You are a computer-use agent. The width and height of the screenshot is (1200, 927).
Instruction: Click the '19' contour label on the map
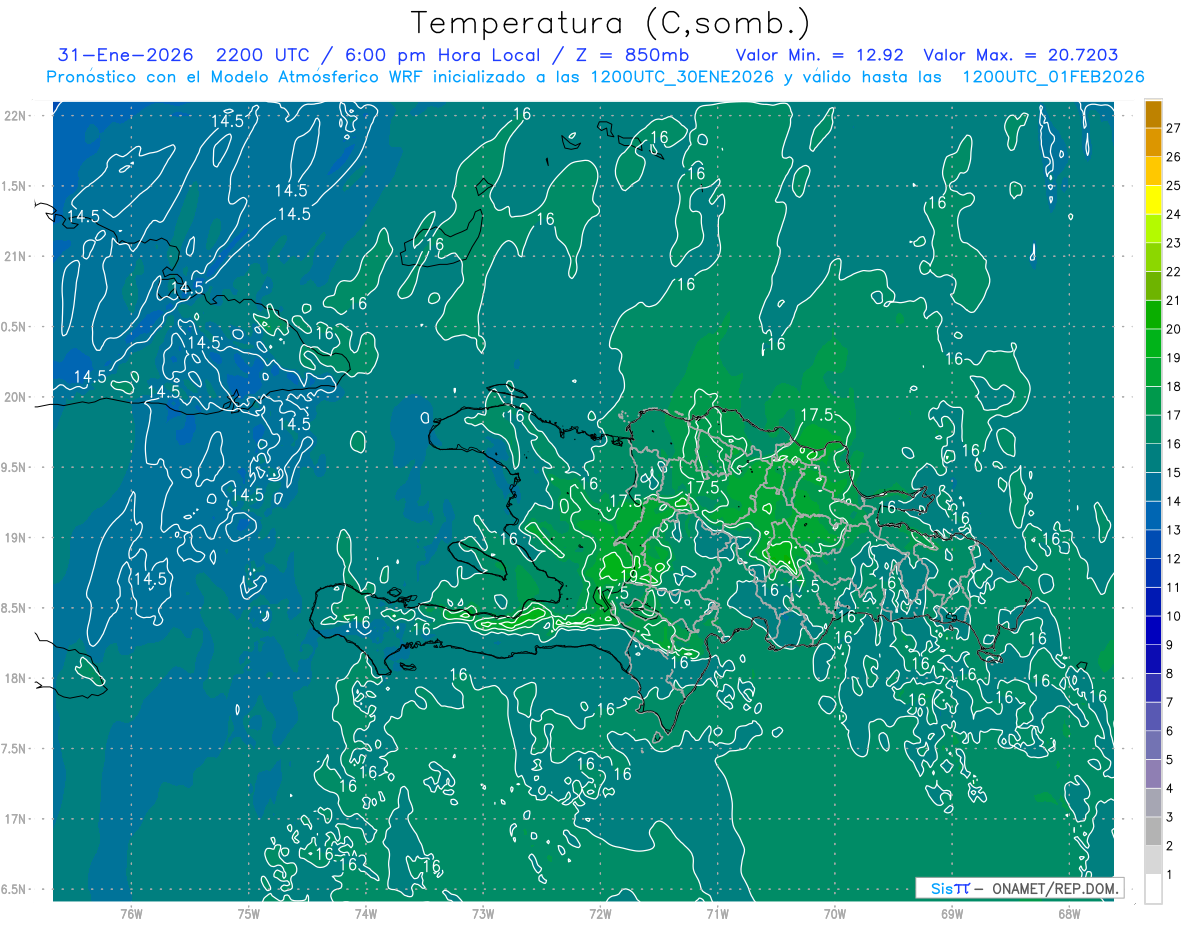pos(630,575)
